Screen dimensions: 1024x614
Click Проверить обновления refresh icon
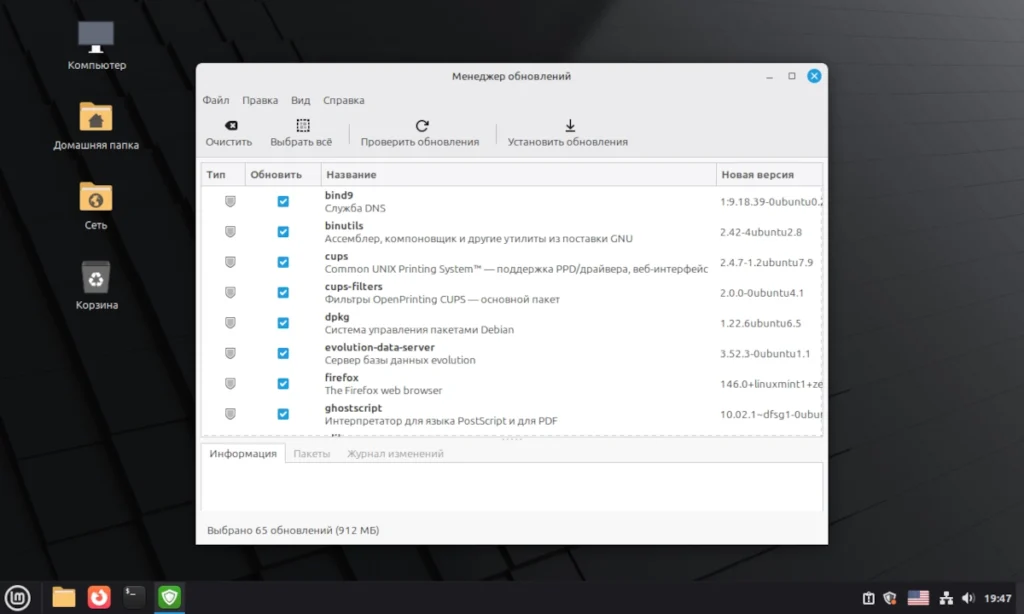coord(422,125)
